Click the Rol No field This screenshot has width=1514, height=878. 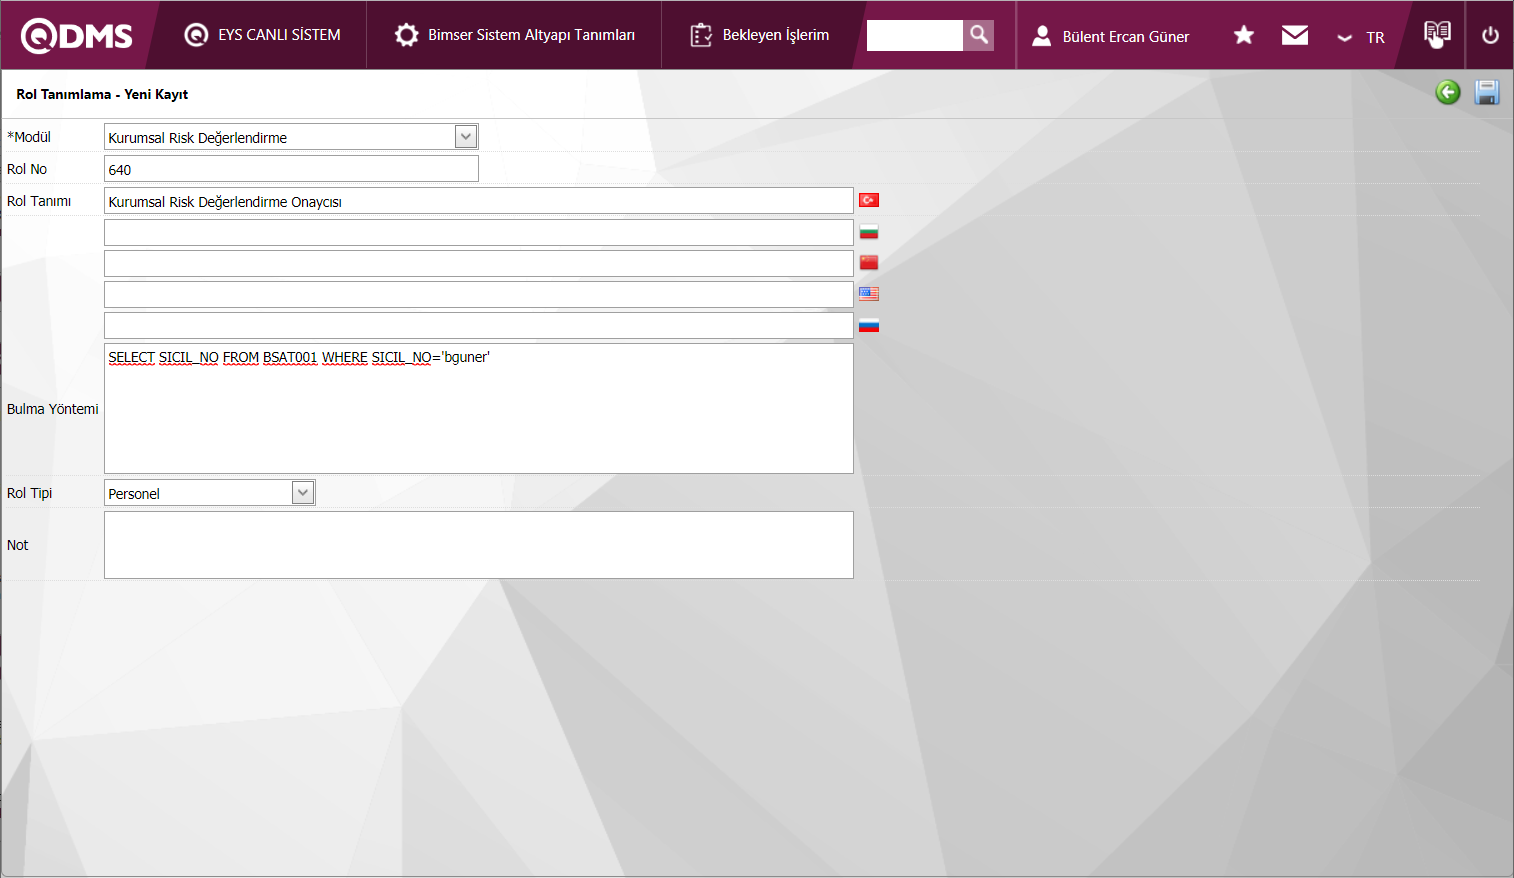[x=291, y=169]
